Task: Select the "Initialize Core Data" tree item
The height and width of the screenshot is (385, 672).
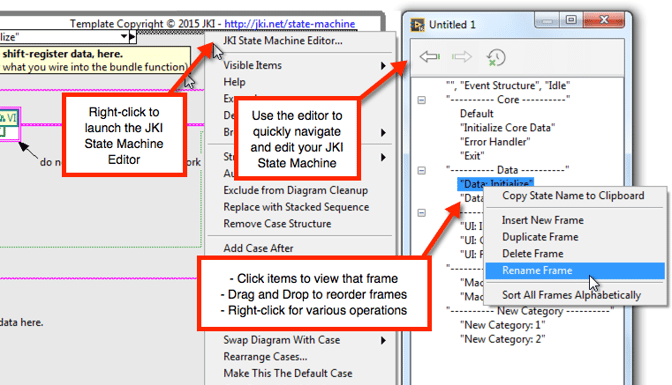Action: (x=507, y=128)
